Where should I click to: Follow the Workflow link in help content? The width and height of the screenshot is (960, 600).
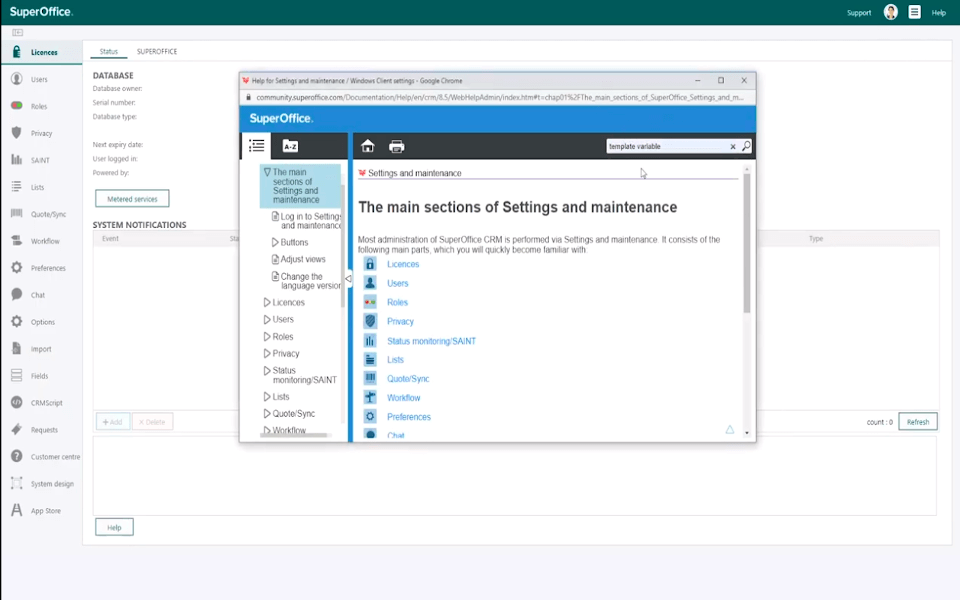click(x=403, y=398)
